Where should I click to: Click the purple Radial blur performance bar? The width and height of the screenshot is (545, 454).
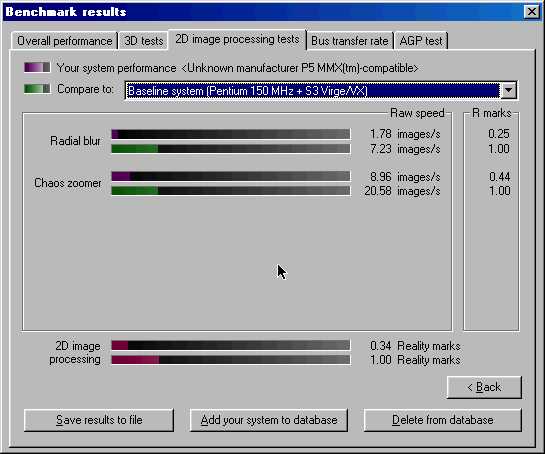231,134
